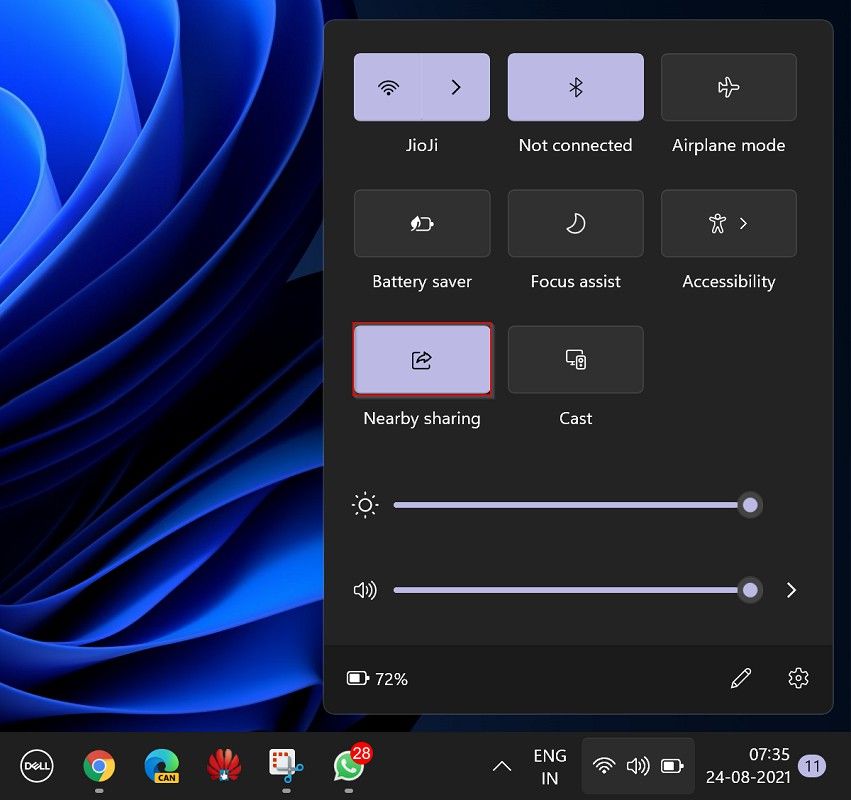
Task: Expand the JioJi Wi-Fi network list
Action: (456, 87)
